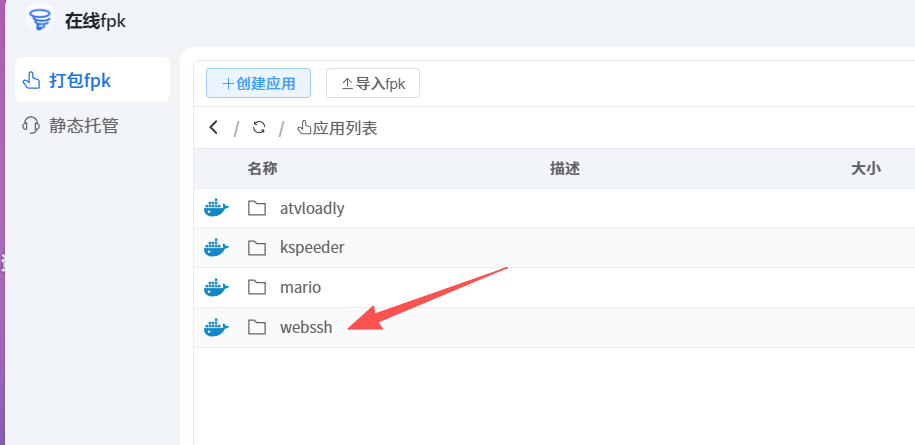Click the Docker whale icon for mario
Image resolution: width=915 pixels, height=445 pixels.
(216, 287)
